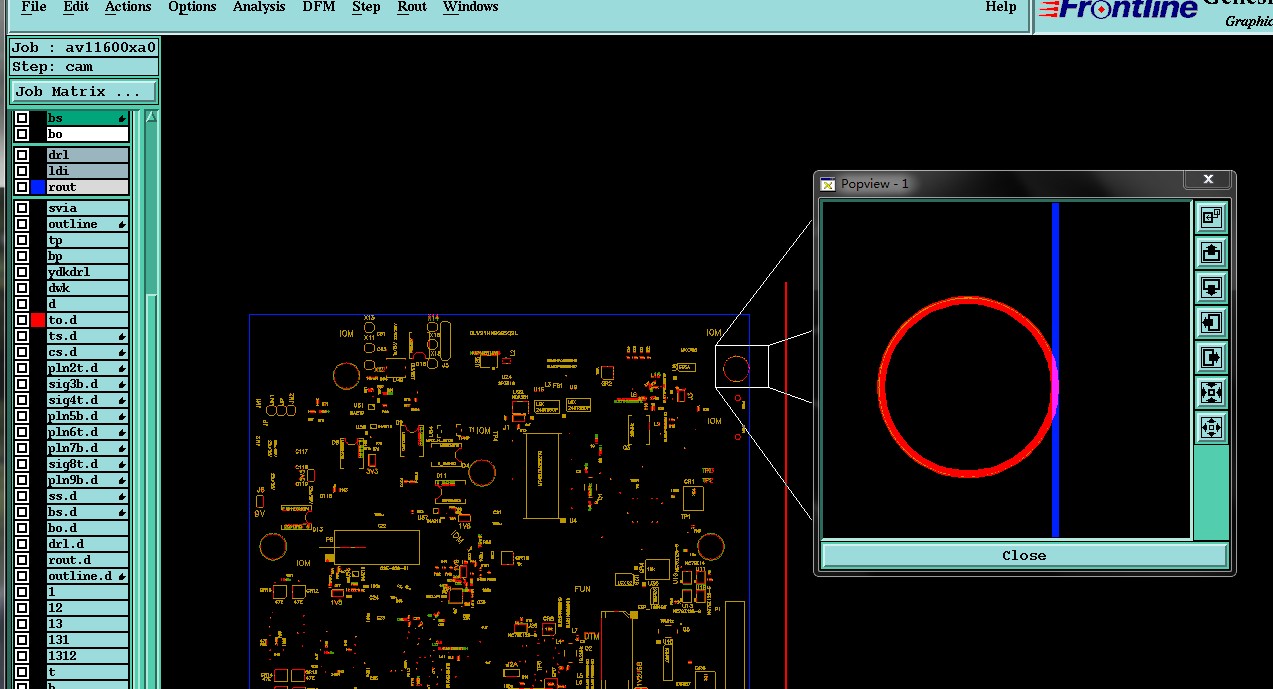Select the bo.d layer row
Viewport: 1273px width, 689px height.
point(88,528)
